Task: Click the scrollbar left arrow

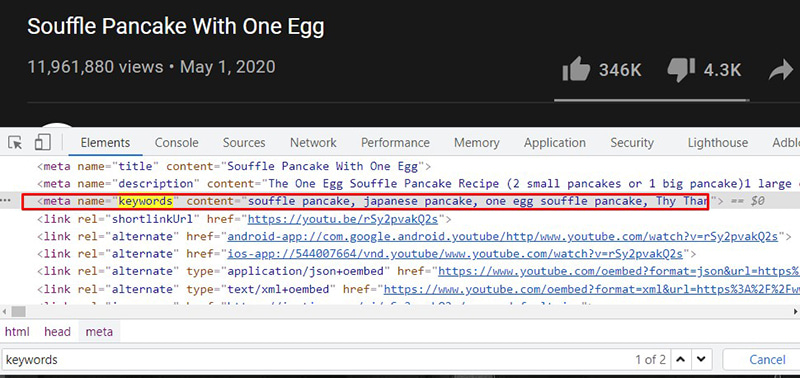Action: click(5, 311)
